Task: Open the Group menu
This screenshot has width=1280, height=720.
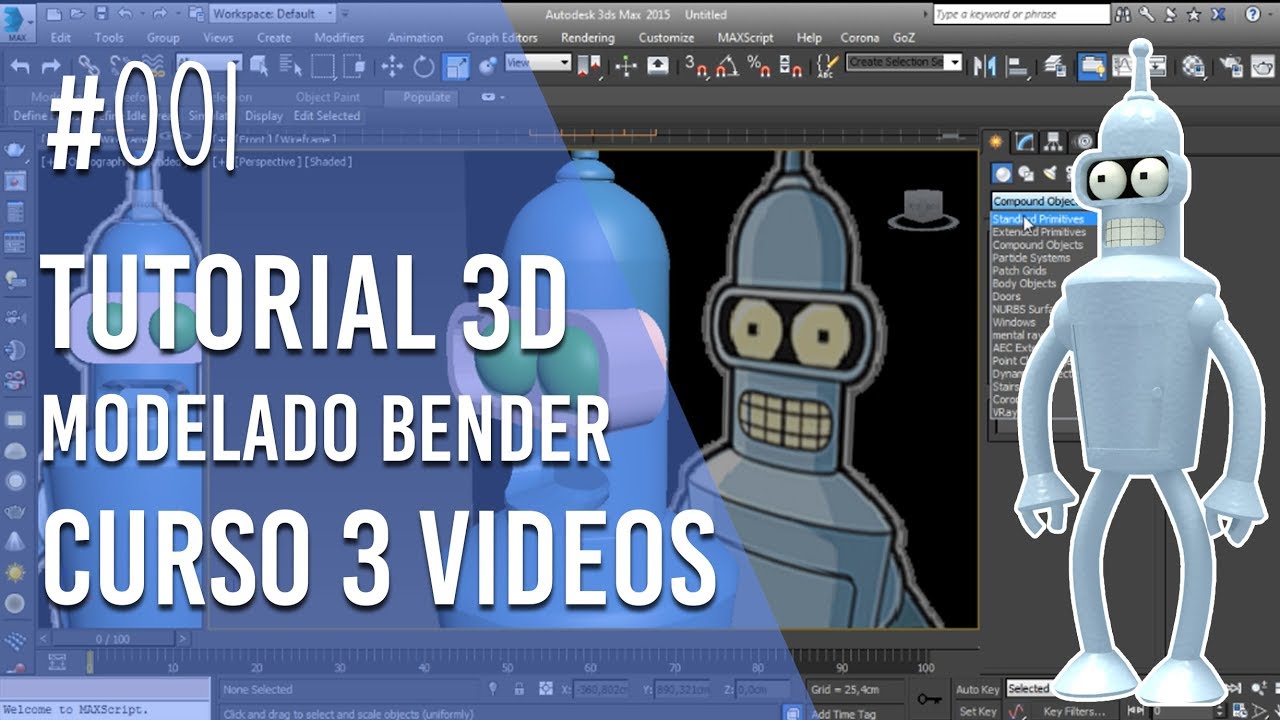Action: tap(163, 38)
